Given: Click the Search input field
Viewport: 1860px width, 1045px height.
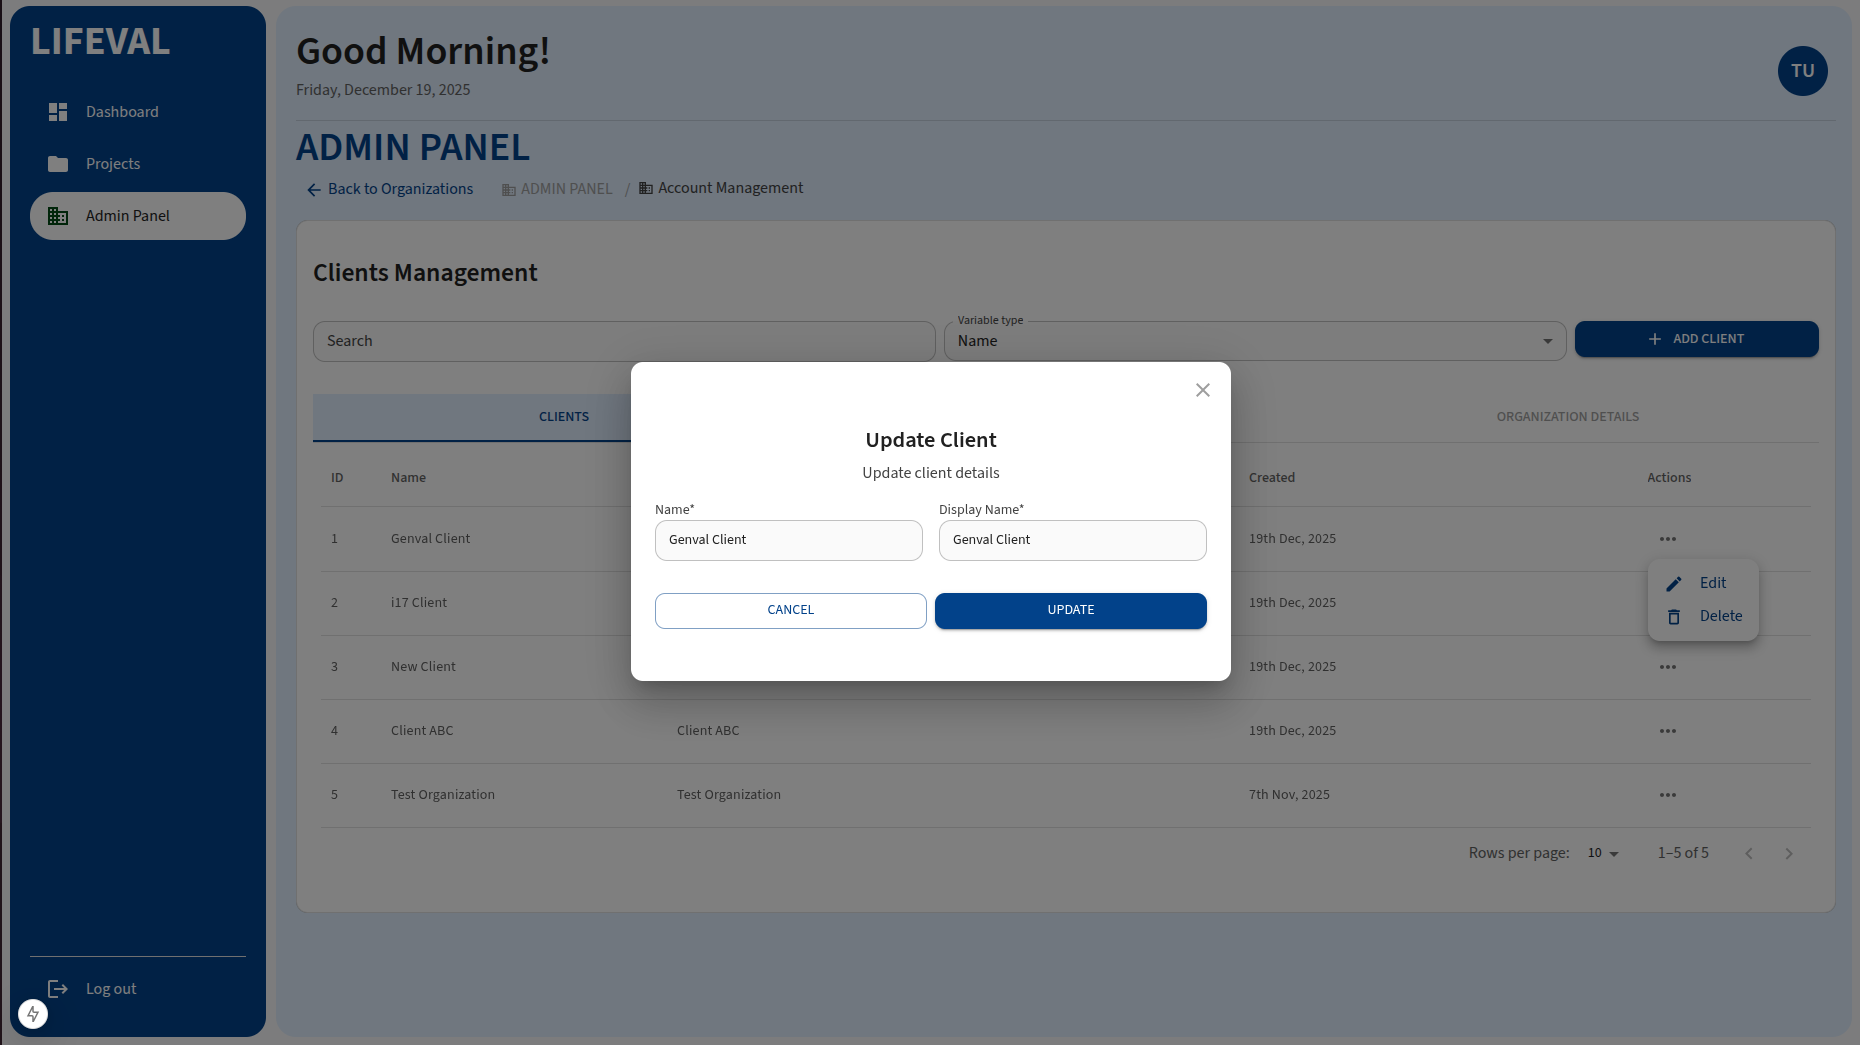Looking at the screenshot, I should pyautogui.click(x=623, y=341).
